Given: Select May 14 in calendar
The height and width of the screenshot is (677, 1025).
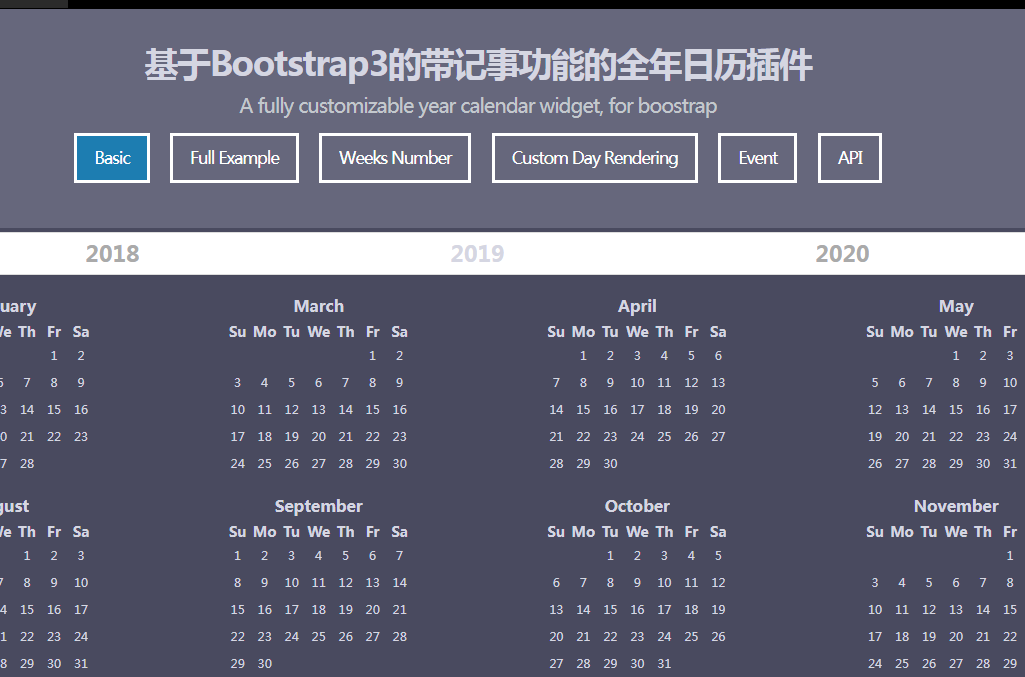Looking at the screenshot, I should coord(929,410).
